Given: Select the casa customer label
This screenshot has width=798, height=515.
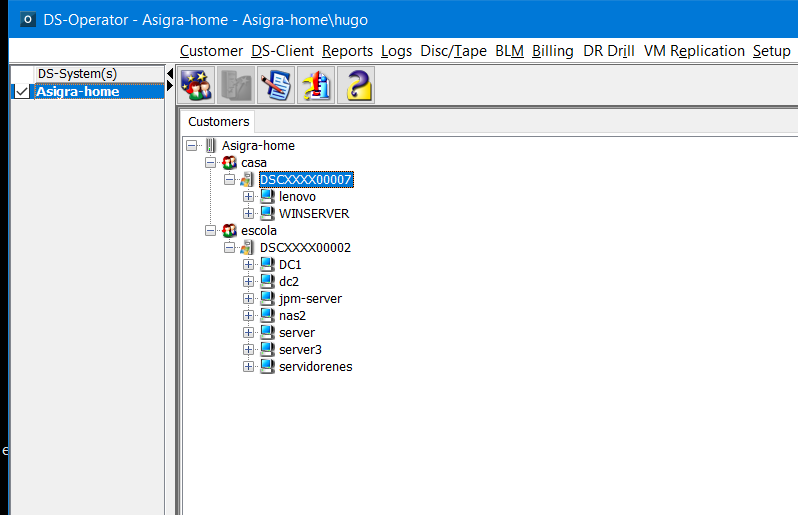Looking at the screenshot, I should (x=253, y=163).
